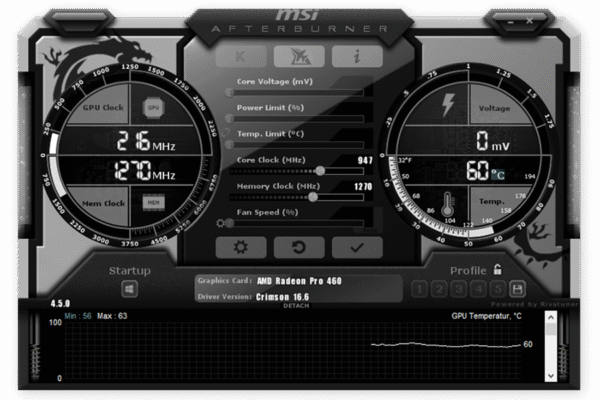Click the graph scrollbar up arrow

click(x=551, y=317)
